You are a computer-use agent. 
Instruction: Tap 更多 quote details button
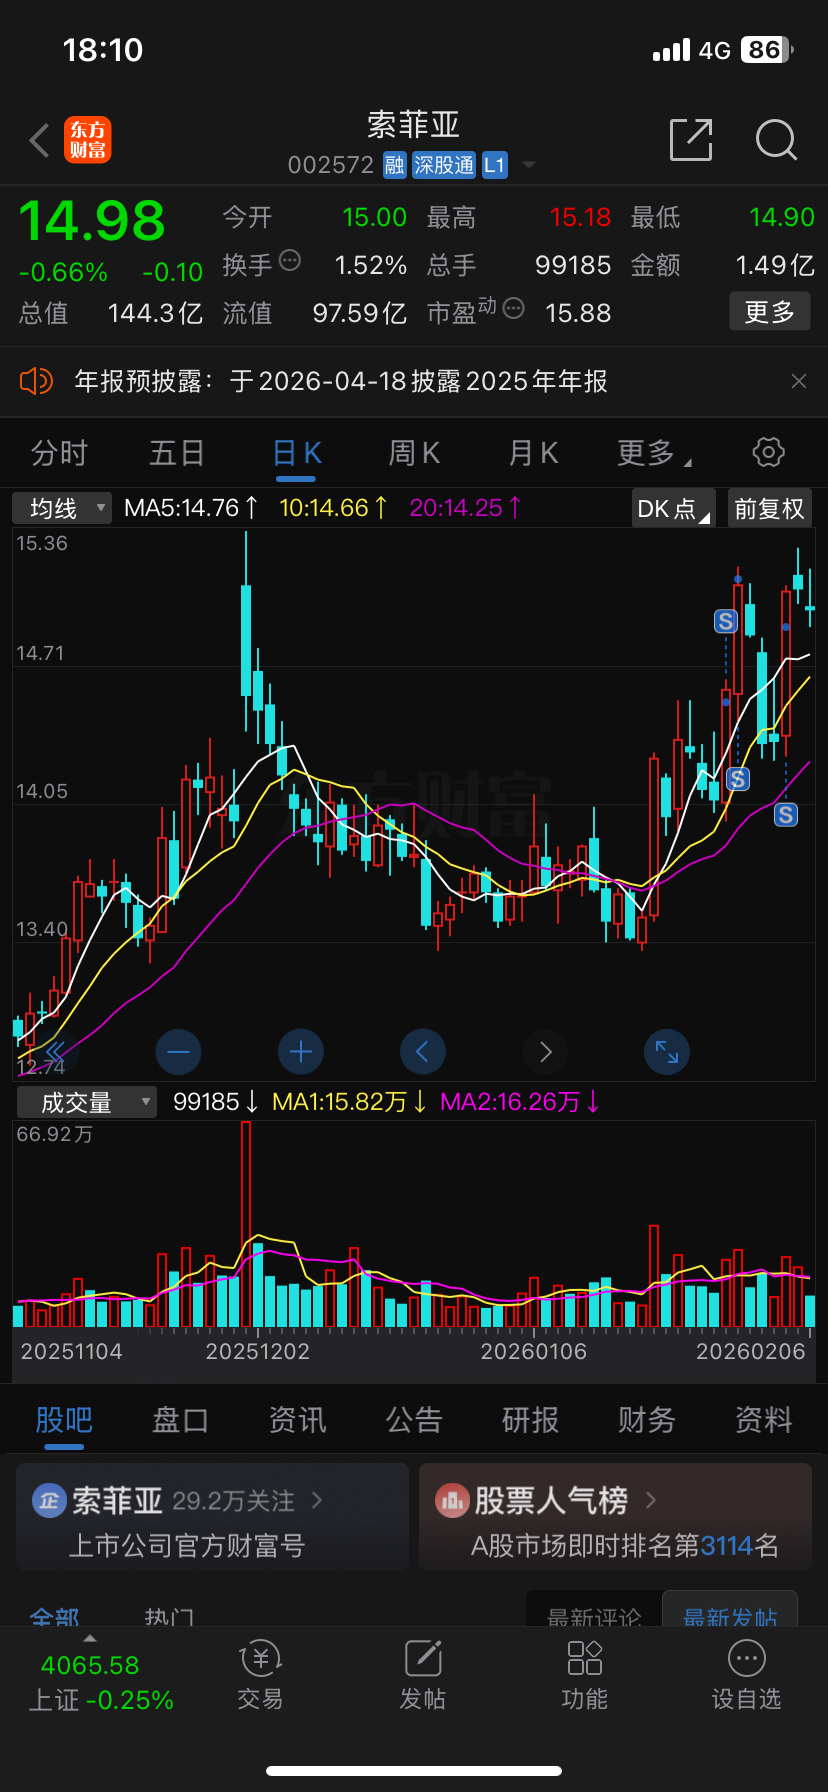tap(769, 312)
